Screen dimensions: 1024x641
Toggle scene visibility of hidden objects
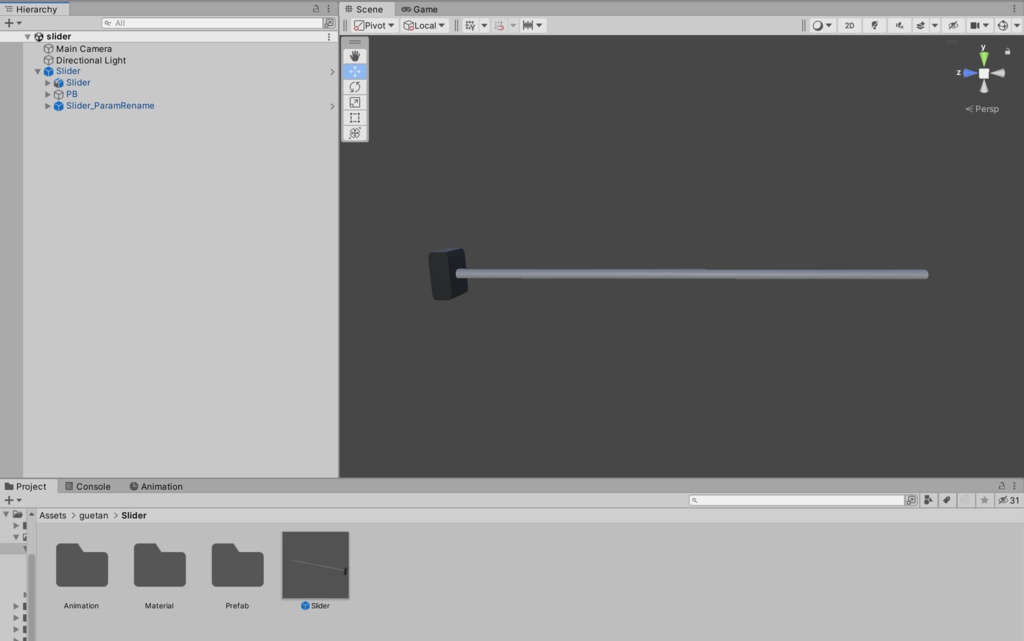953,25
